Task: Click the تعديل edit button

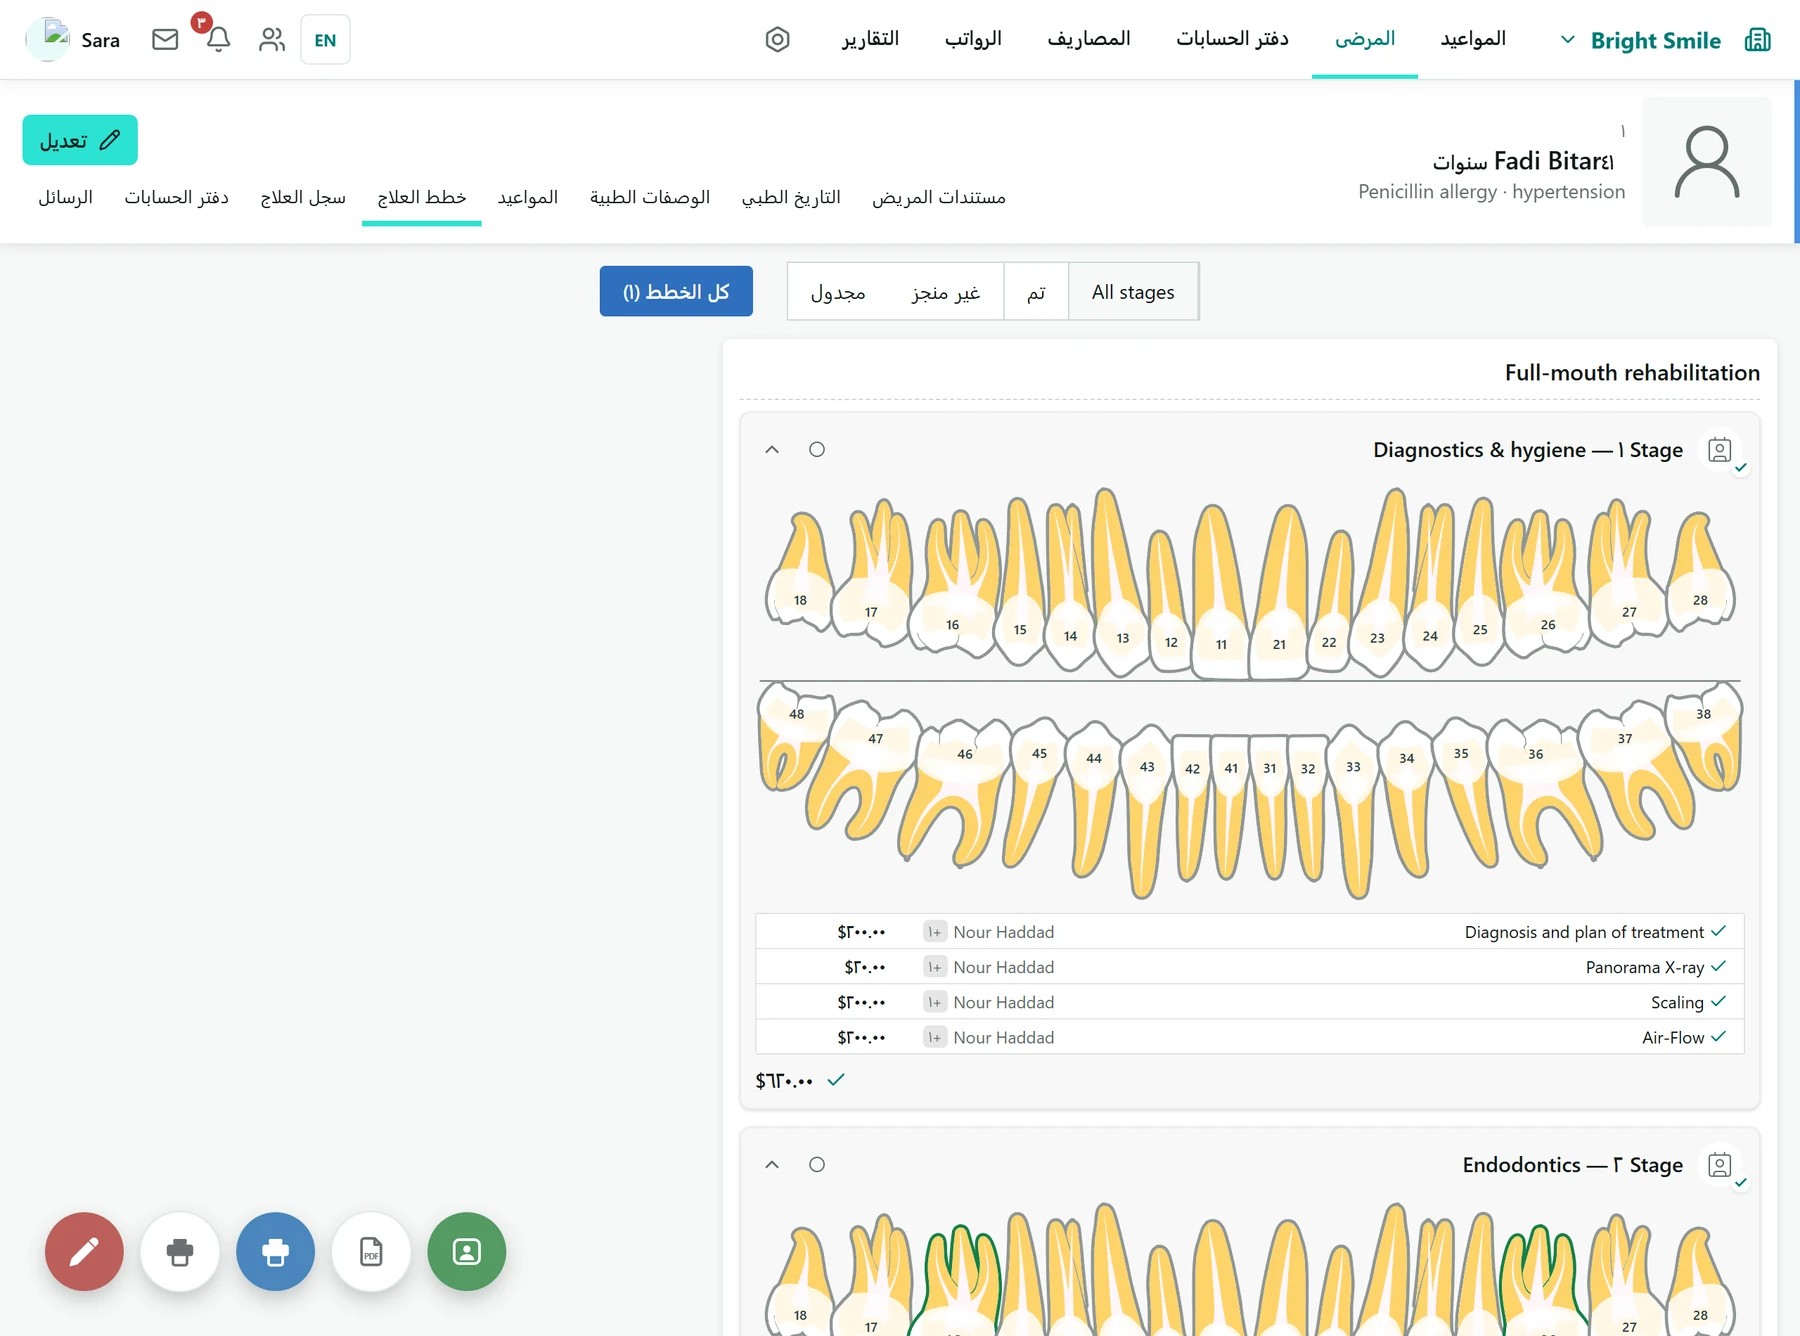Action: tap(80, 140)
